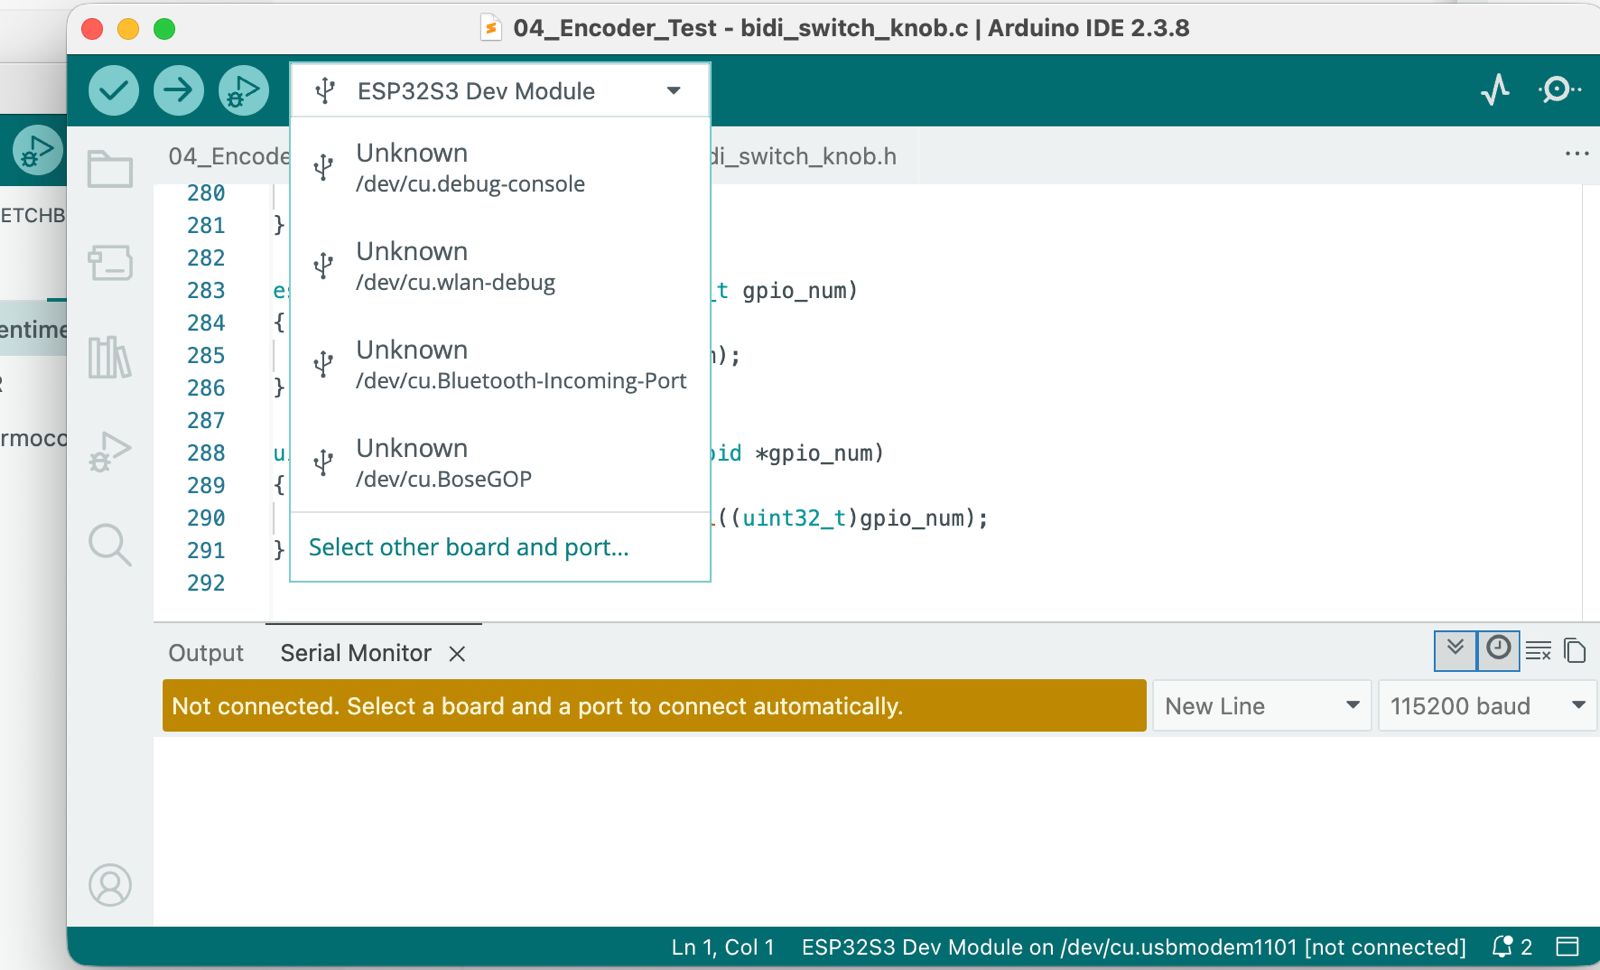
Task: Open the 115200 baud rate dropdown
Action: tap(1487, 706)
